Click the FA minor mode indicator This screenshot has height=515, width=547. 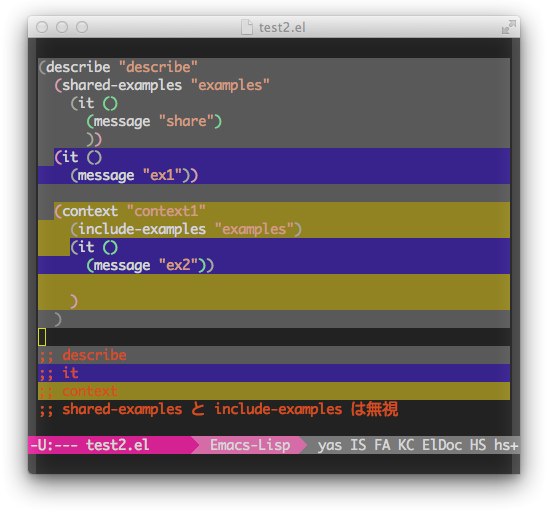coord(382,445)
